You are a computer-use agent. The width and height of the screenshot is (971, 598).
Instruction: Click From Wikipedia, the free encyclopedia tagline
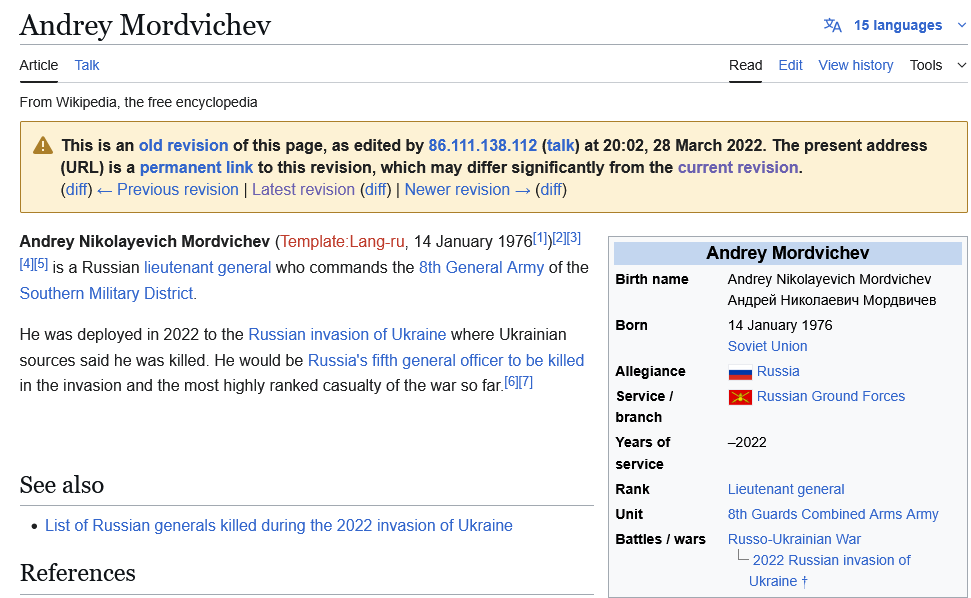coord(138,102)
